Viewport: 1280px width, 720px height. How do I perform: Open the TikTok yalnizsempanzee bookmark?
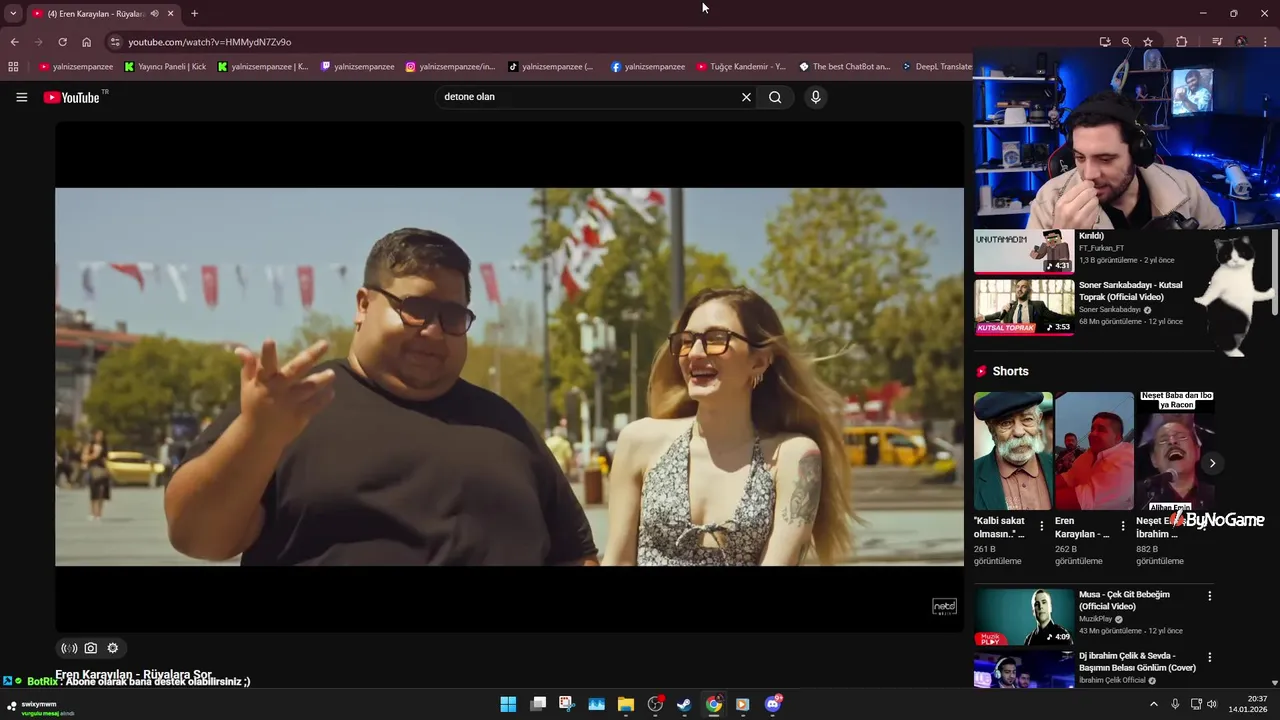point(551,67)
